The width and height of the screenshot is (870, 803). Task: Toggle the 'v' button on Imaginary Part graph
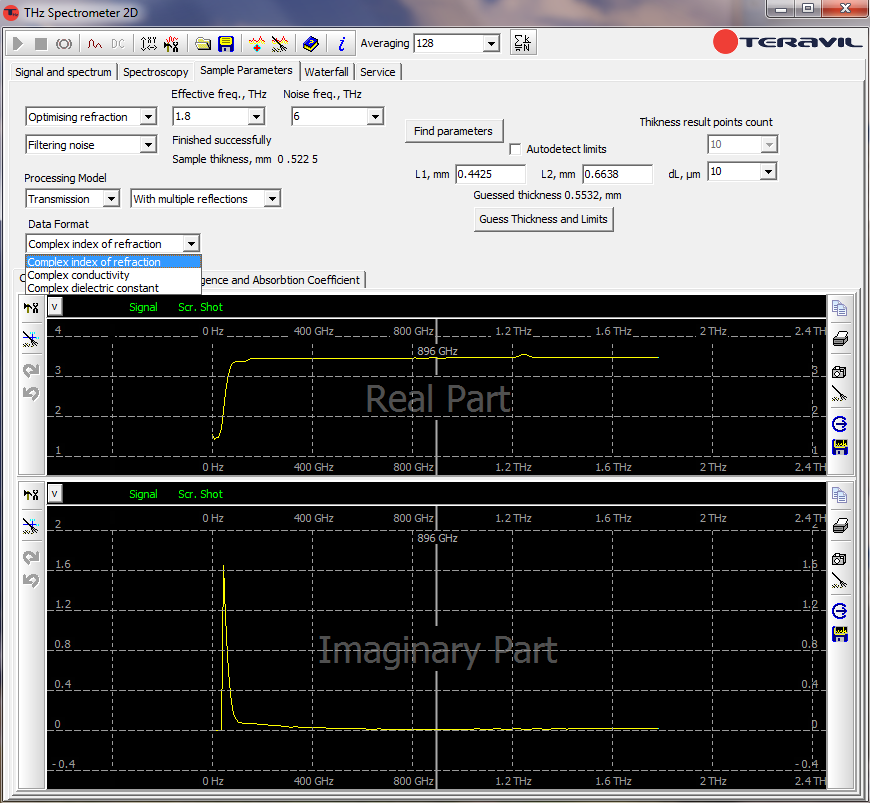pos(55,493)
